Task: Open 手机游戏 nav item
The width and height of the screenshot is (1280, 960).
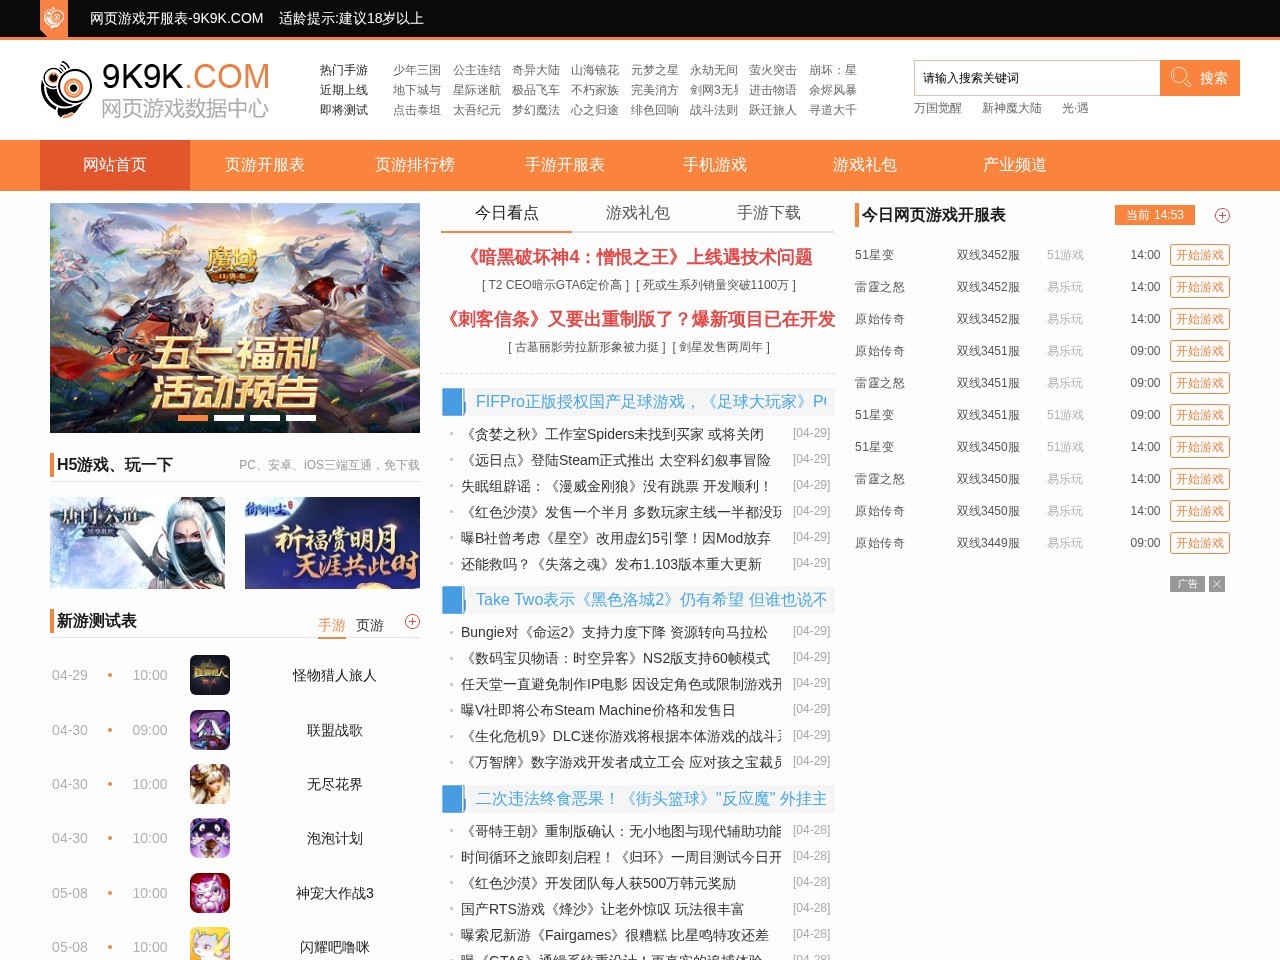Action: click(715, 165)
